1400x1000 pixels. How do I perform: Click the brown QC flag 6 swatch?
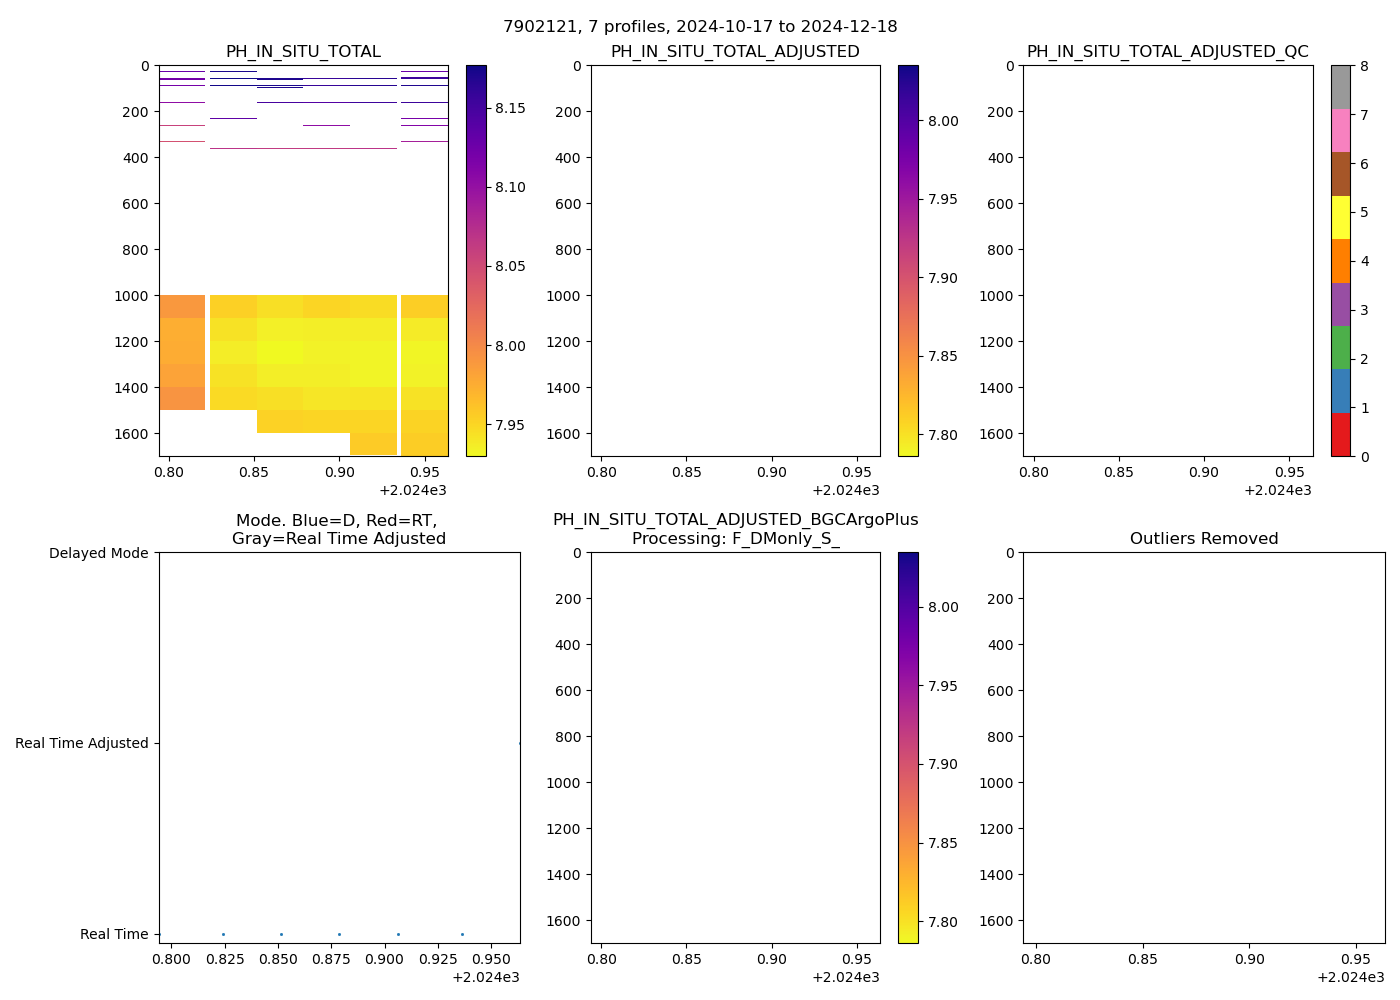click(1340, 174)
